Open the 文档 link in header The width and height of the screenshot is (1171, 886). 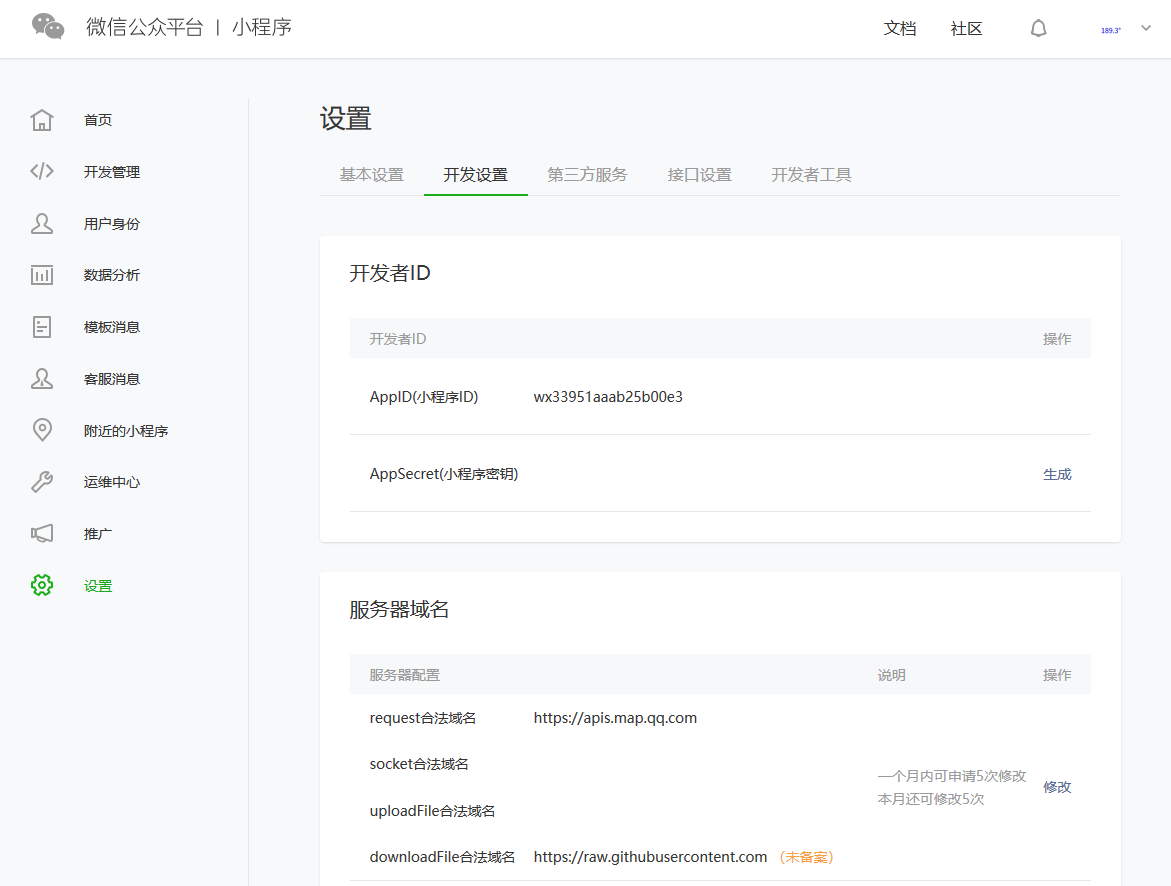(900, 29)
